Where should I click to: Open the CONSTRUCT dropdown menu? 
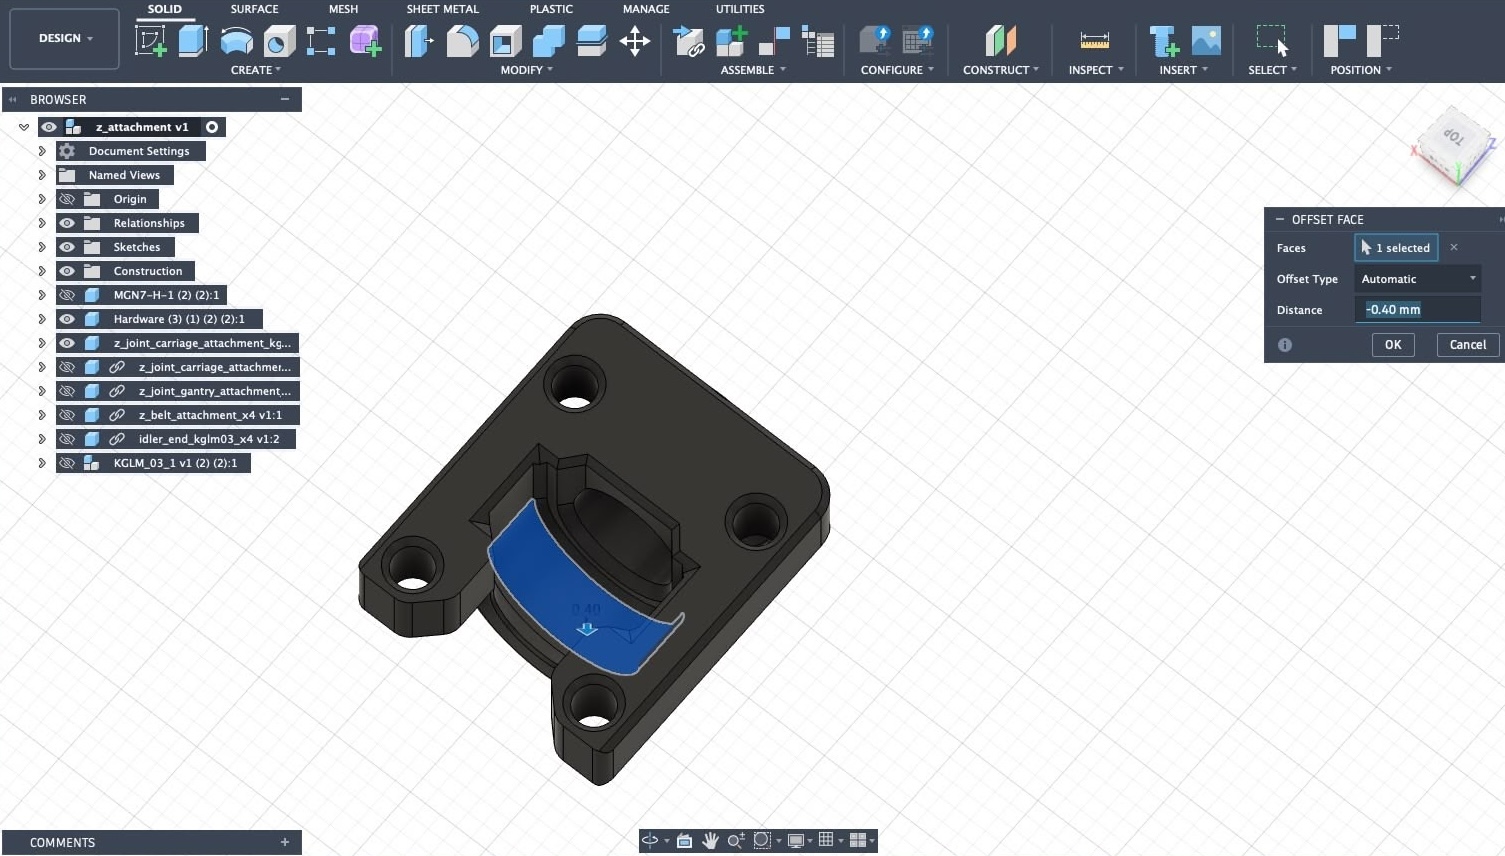click(1001, 70)
